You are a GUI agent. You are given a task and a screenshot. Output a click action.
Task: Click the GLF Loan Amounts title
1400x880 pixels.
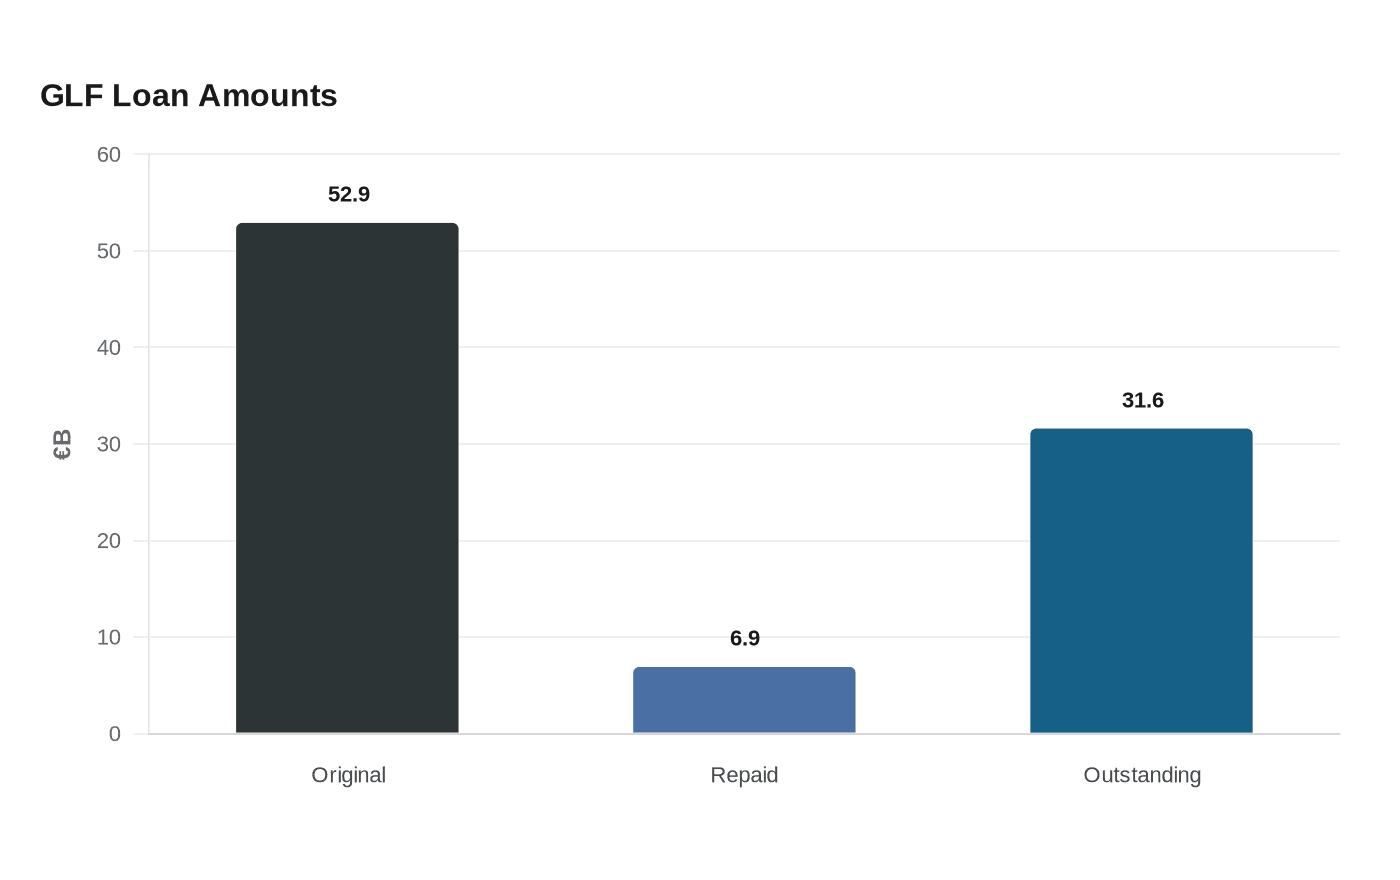point(189,96)
